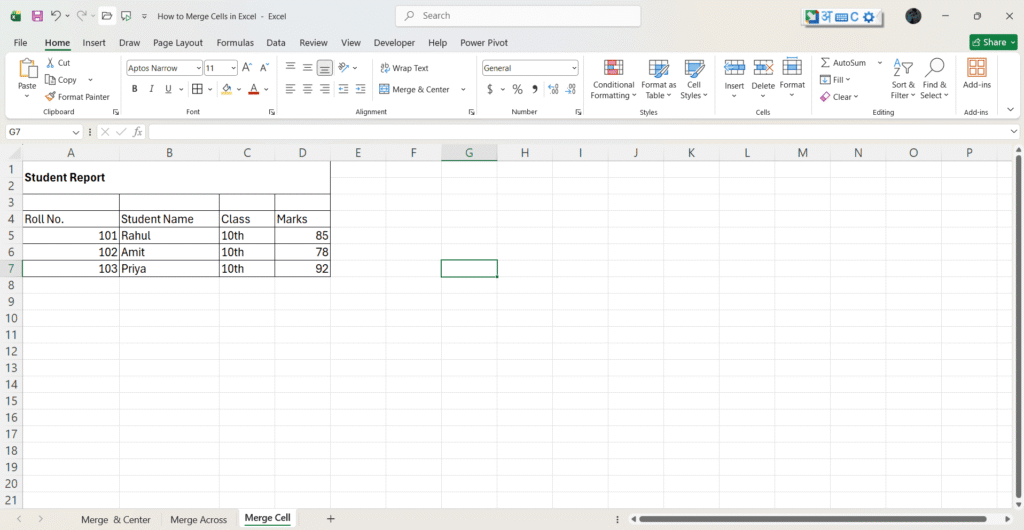This screenshot has height=530, width=1024.
Task: Open the Format cells icon menu
Action: point(792,67)
